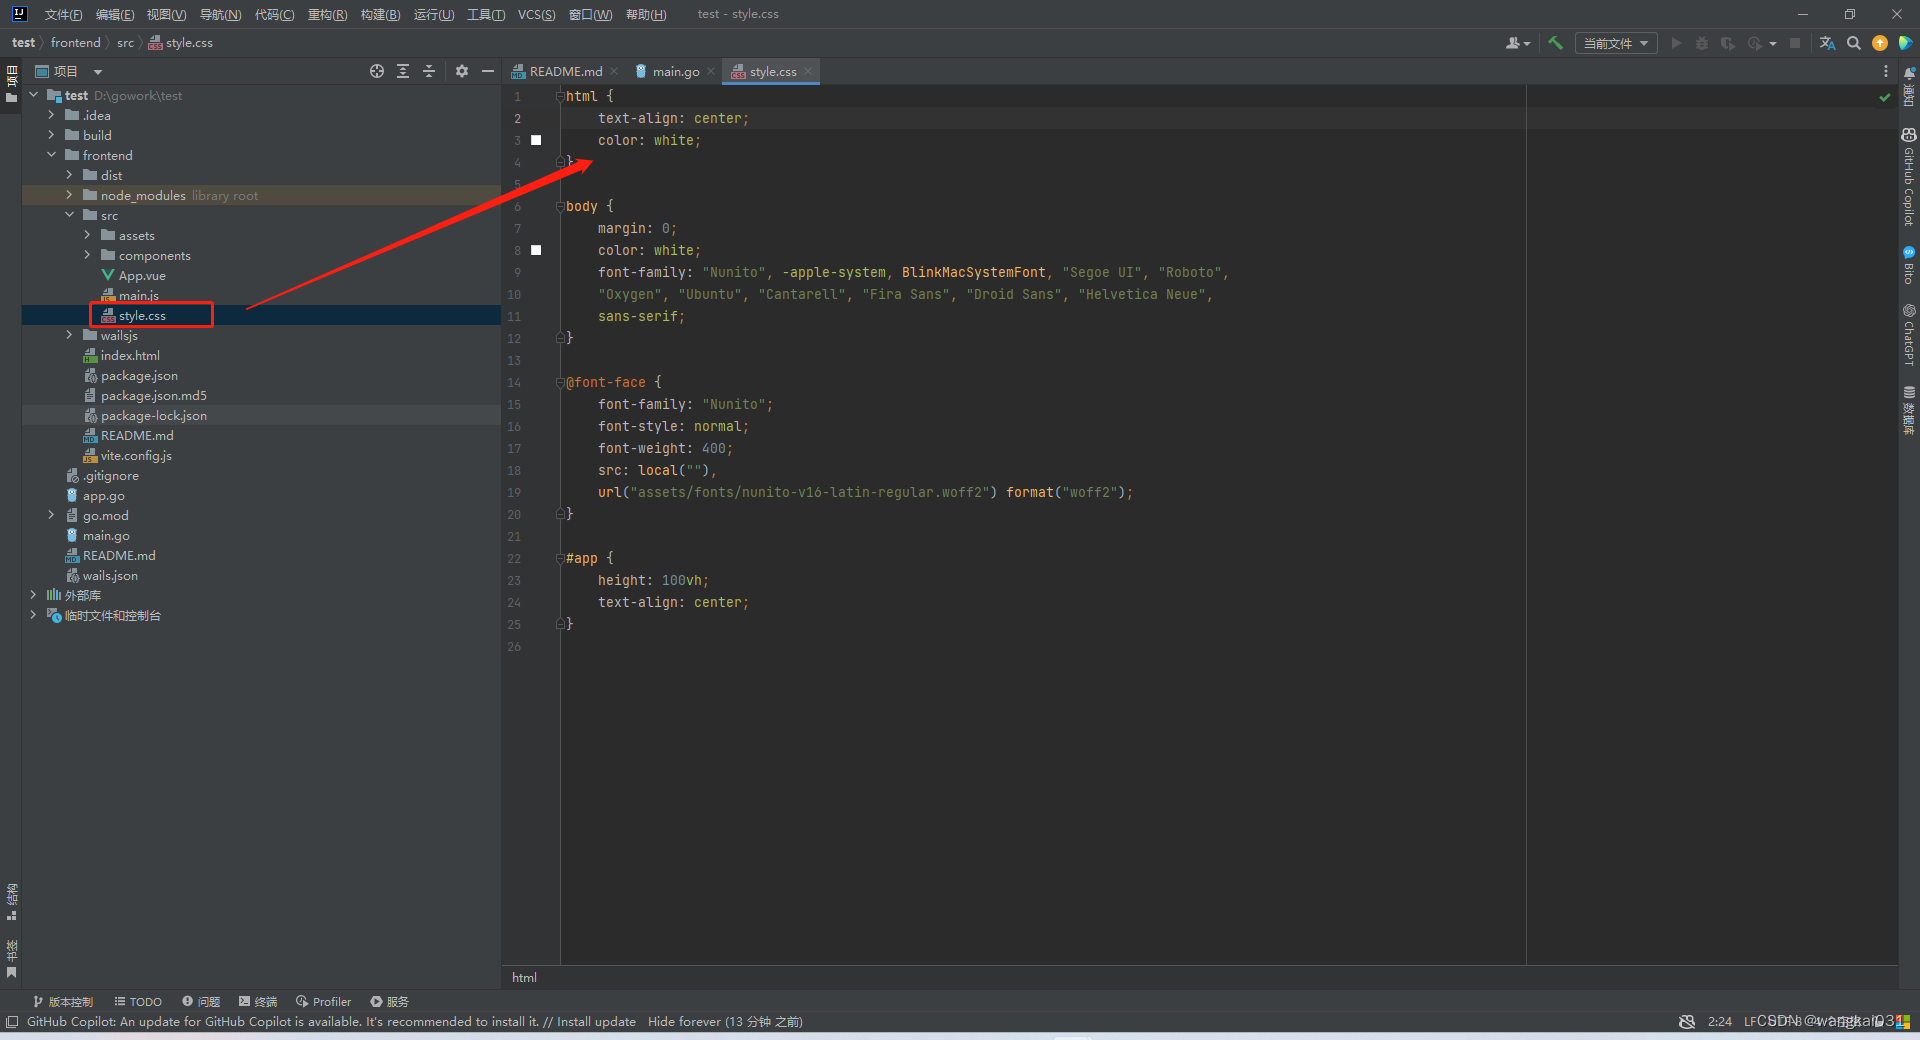
Task: Click the Profile run icon
Action: pyautogui.click(x=1757, y=43)
